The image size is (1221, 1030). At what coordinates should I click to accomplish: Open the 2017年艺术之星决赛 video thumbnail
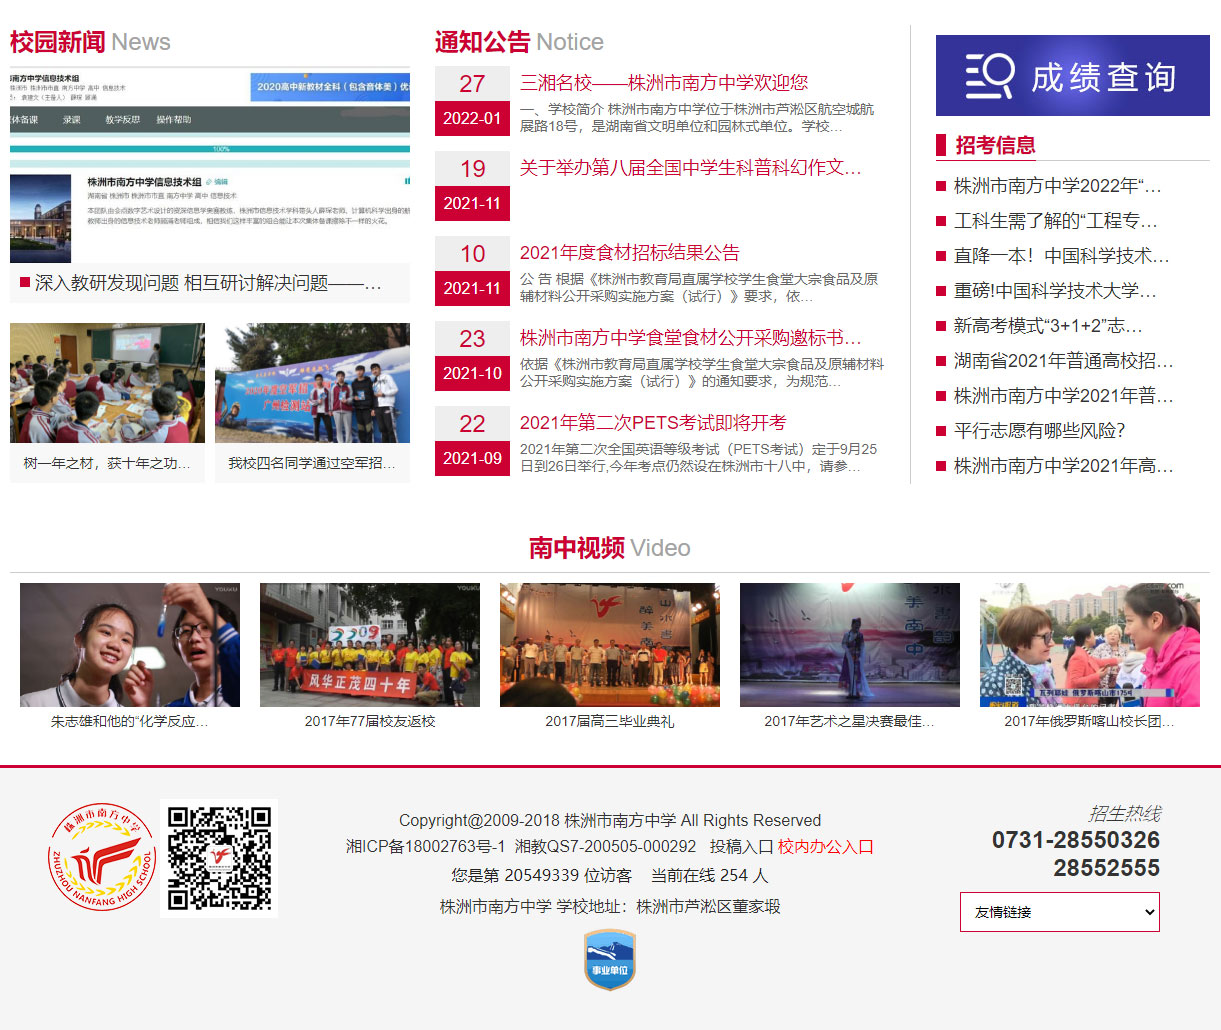tap(849, 645)
